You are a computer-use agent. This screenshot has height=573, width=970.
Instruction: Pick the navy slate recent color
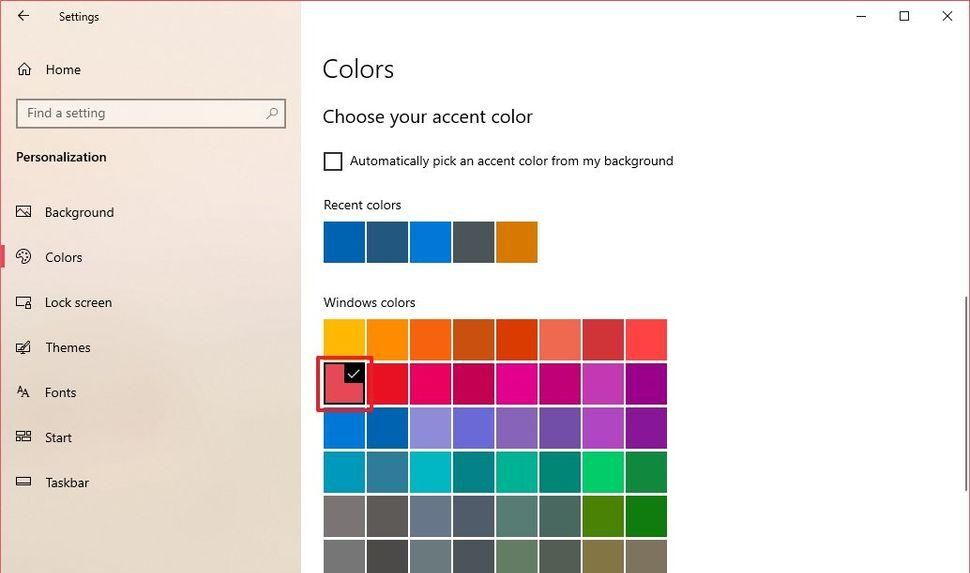tap(387, 242)
